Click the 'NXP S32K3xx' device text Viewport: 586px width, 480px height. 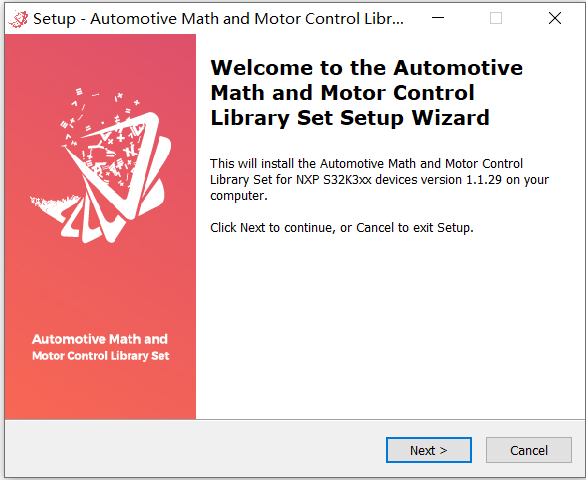pyautogui.click(x=334, y=180)
